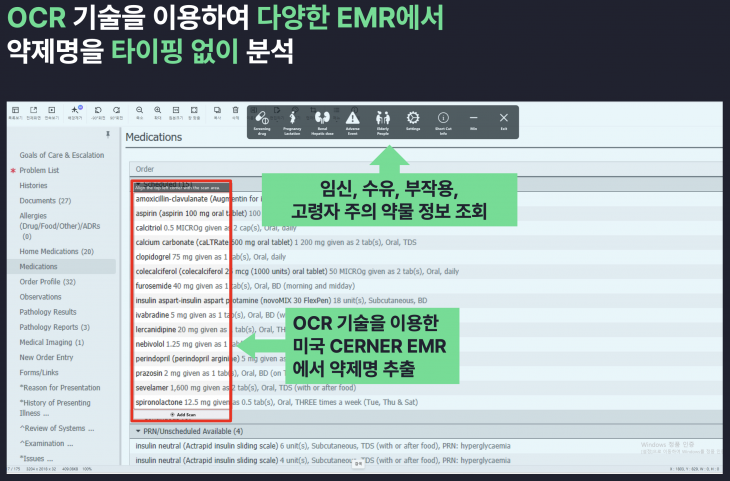Image resolution: width=730 pixels, height=481 pixels.
Task: Click the fit to window icon
Action: point(194,110)
